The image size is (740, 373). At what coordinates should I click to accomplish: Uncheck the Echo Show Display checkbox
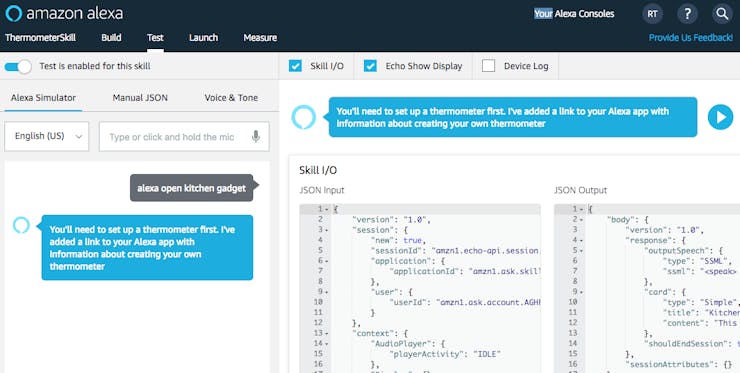(x=370, y=66)
